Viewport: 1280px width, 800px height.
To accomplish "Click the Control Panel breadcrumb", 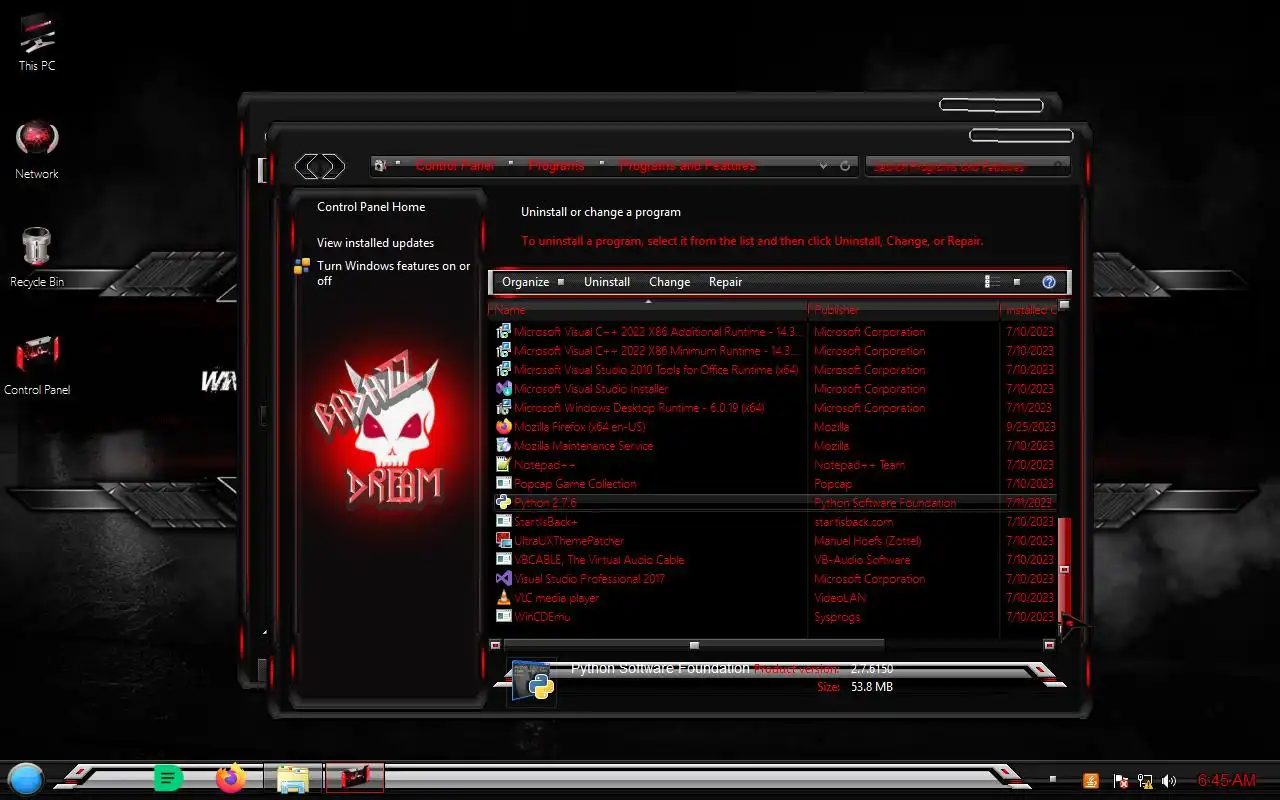I will (455, 166).
